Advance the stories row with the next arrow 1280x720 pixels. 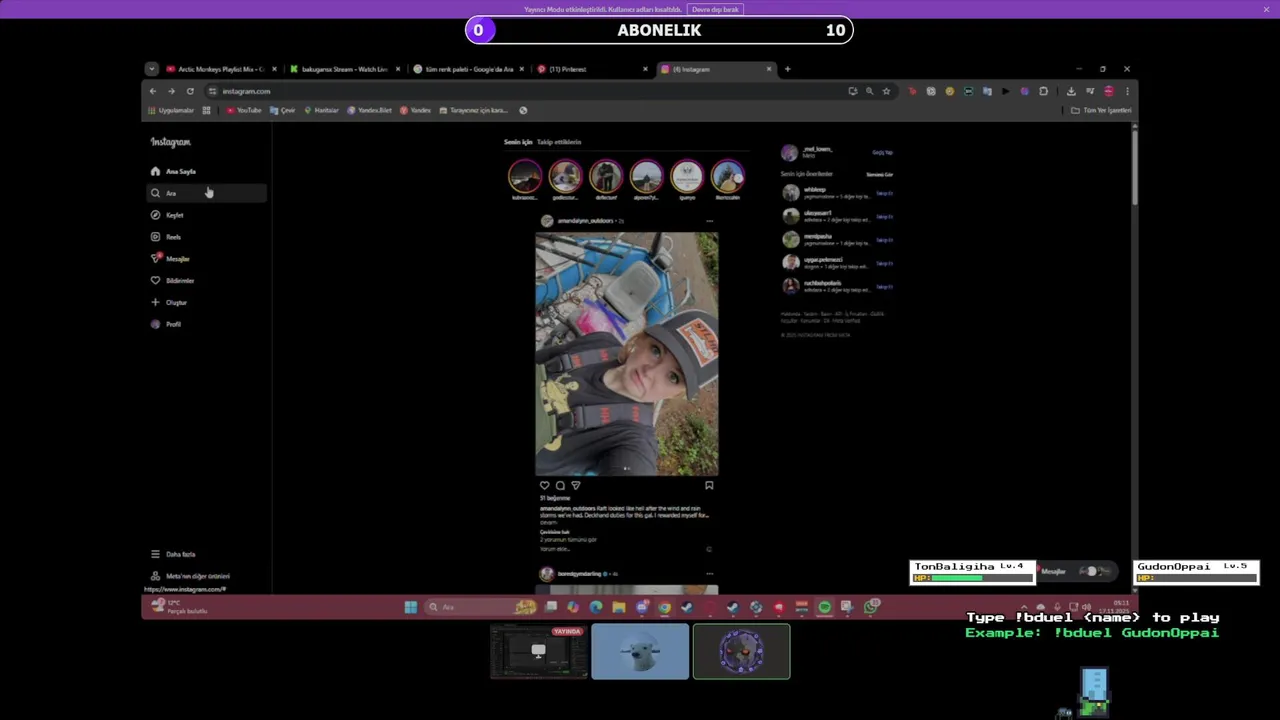click(x=739, y=177)
